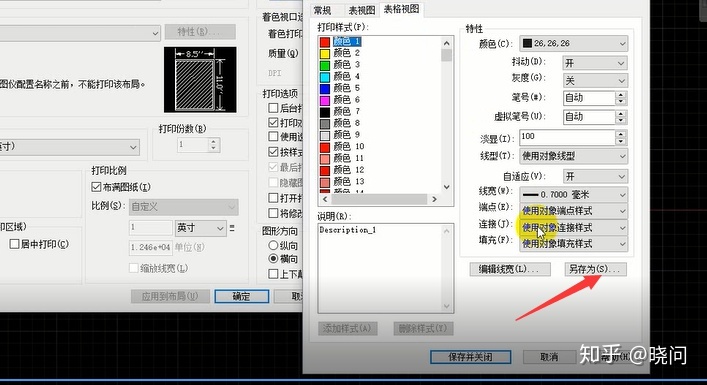Pick plot style 颜色 5
Viewport: 707px width, 385px height.
click(346, 88)
